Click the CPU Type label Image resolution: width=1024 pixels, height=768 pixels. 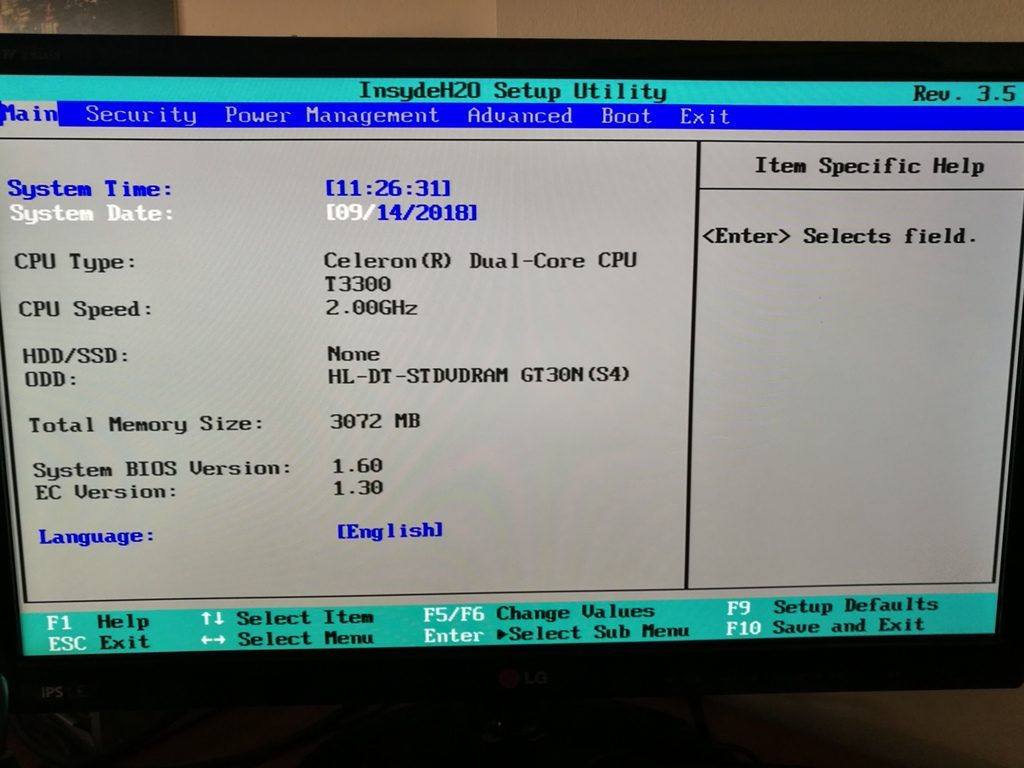click(75, 262)
